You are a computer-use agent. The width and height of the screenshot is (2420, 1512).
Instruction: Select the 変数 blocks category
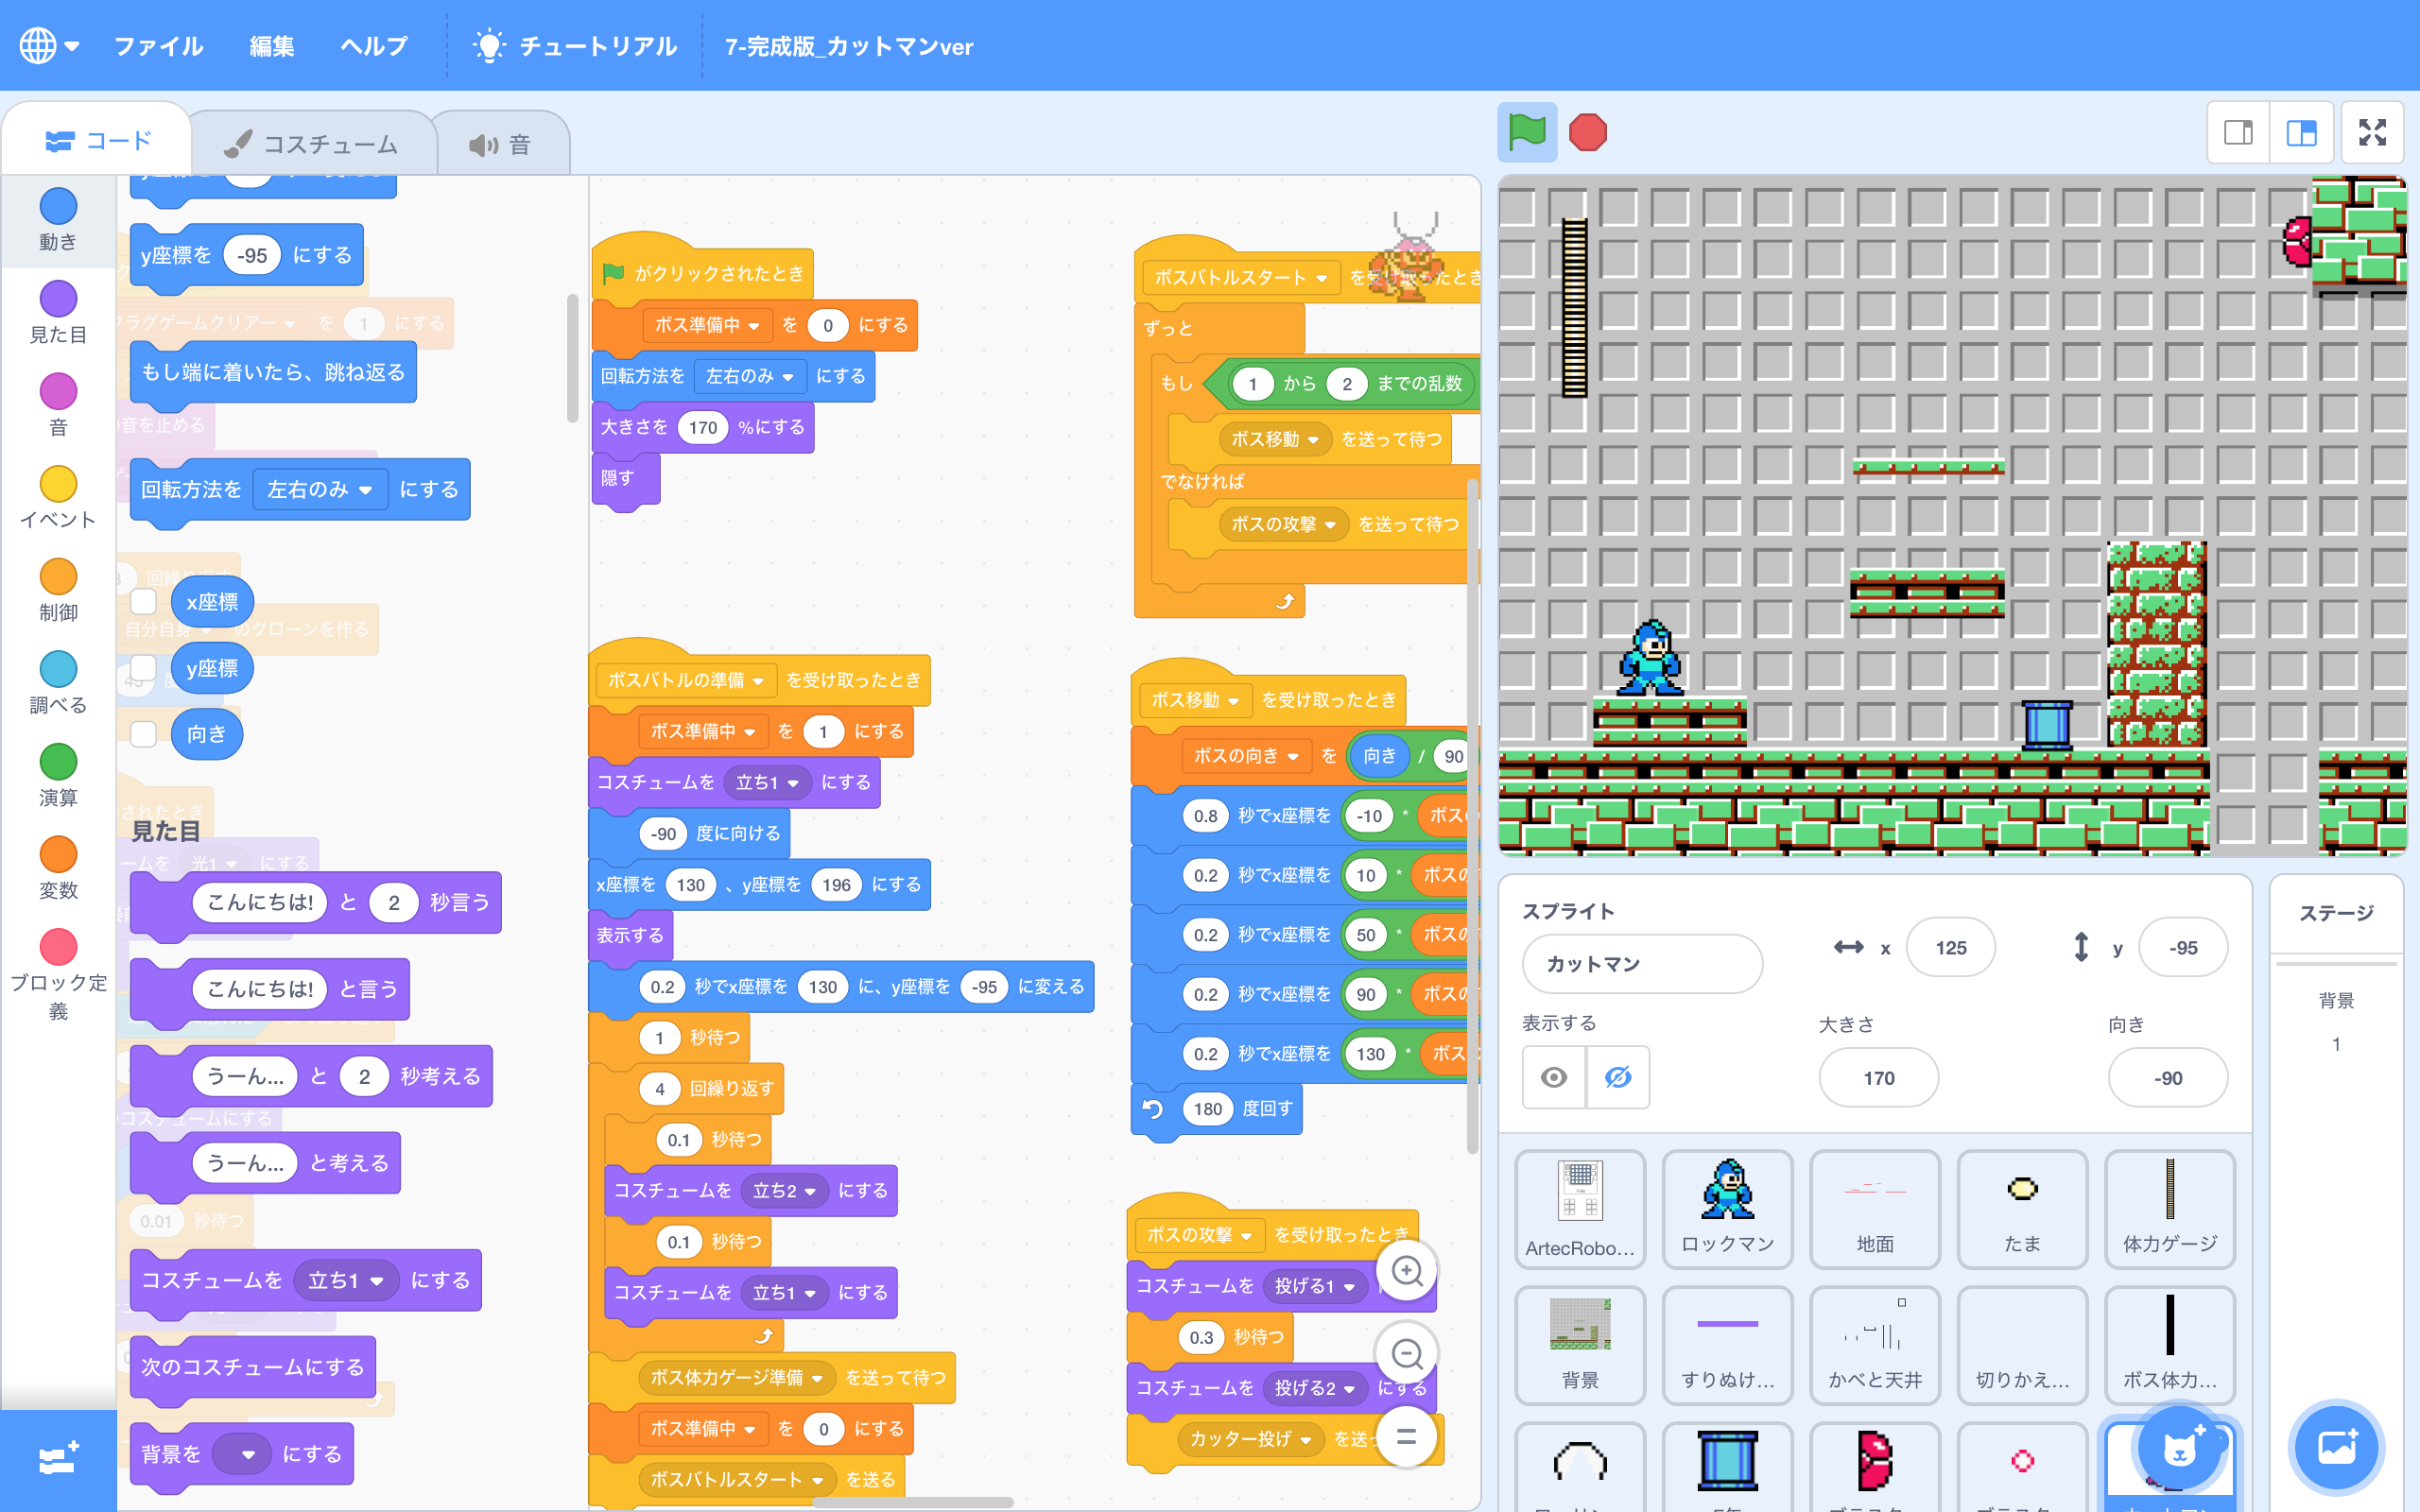[x=58, y=870]
